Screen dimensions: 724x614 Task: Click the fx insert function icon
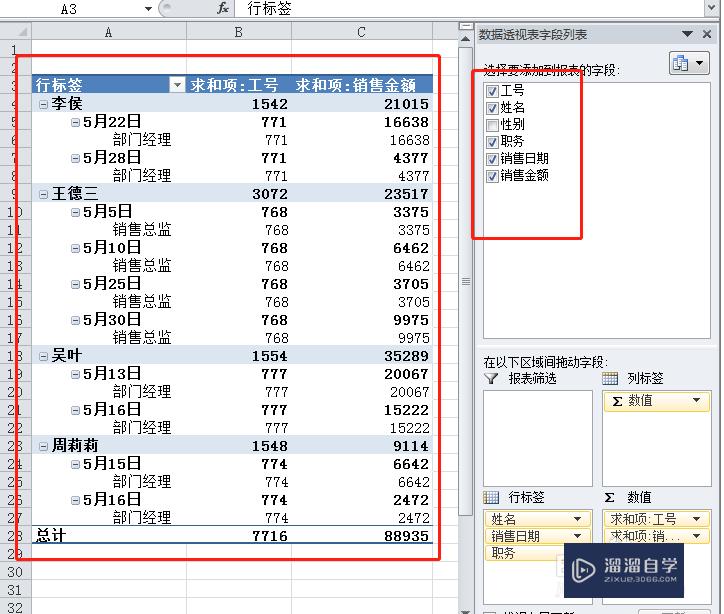point(223,8)
